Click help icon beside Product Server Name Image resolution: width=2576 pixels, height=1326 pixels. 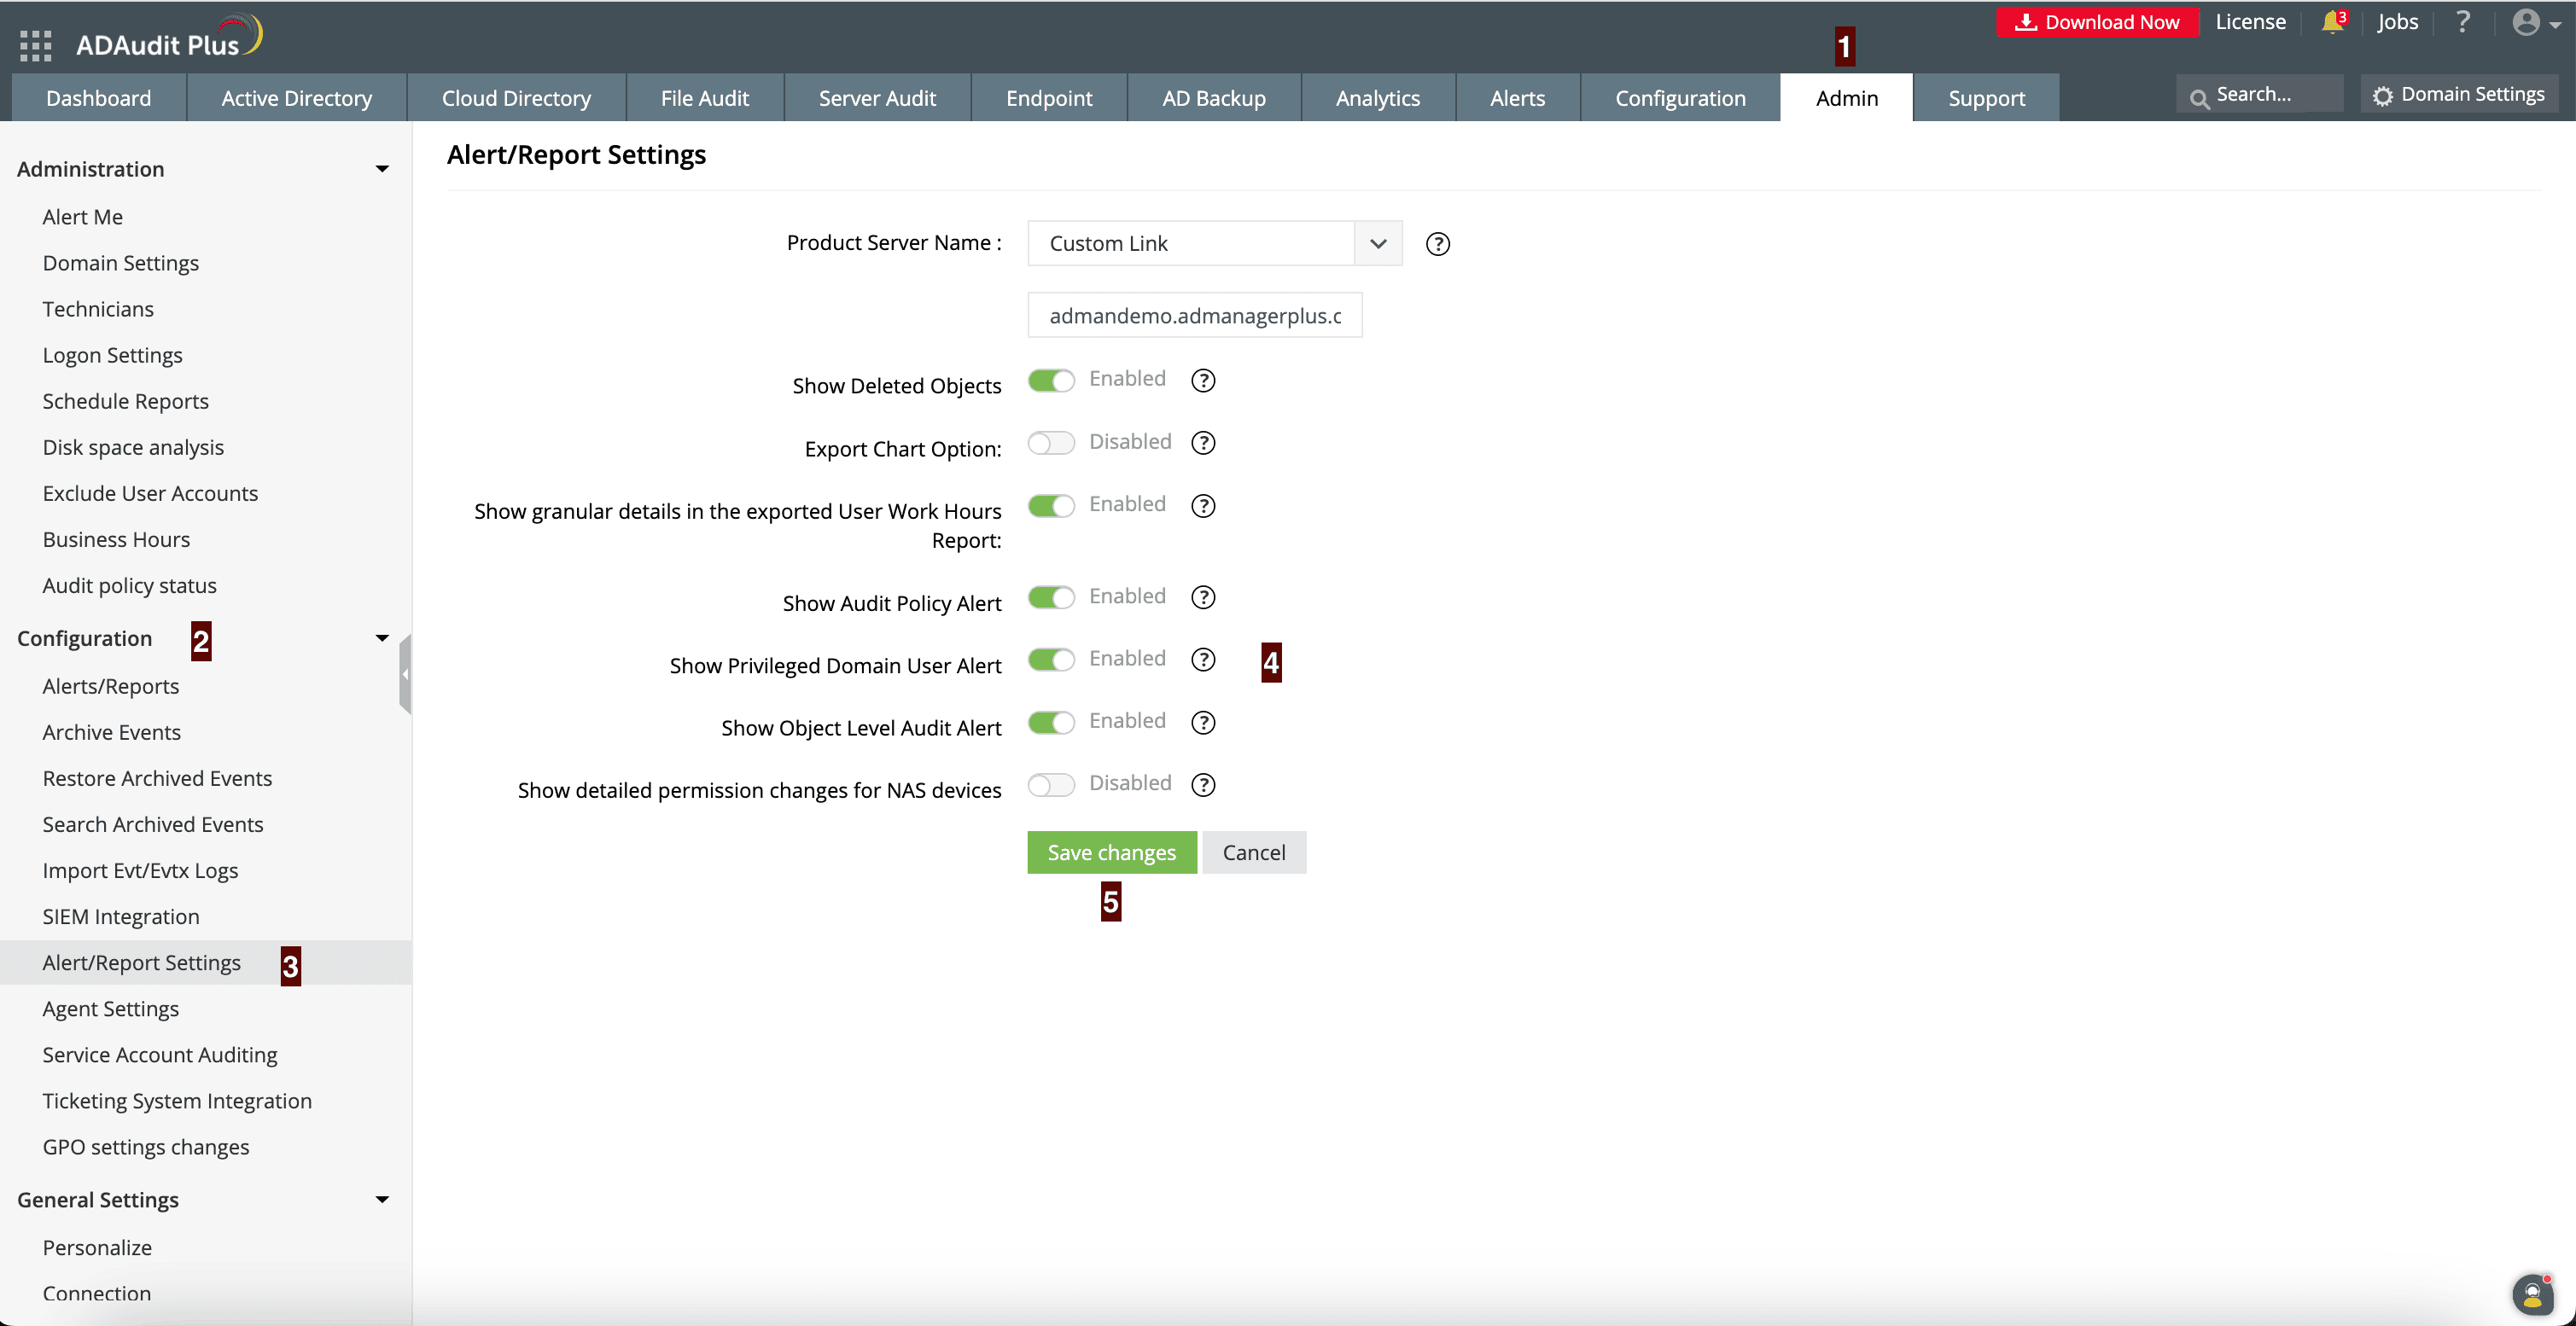pyautogui.click(x=1437, y=244)
